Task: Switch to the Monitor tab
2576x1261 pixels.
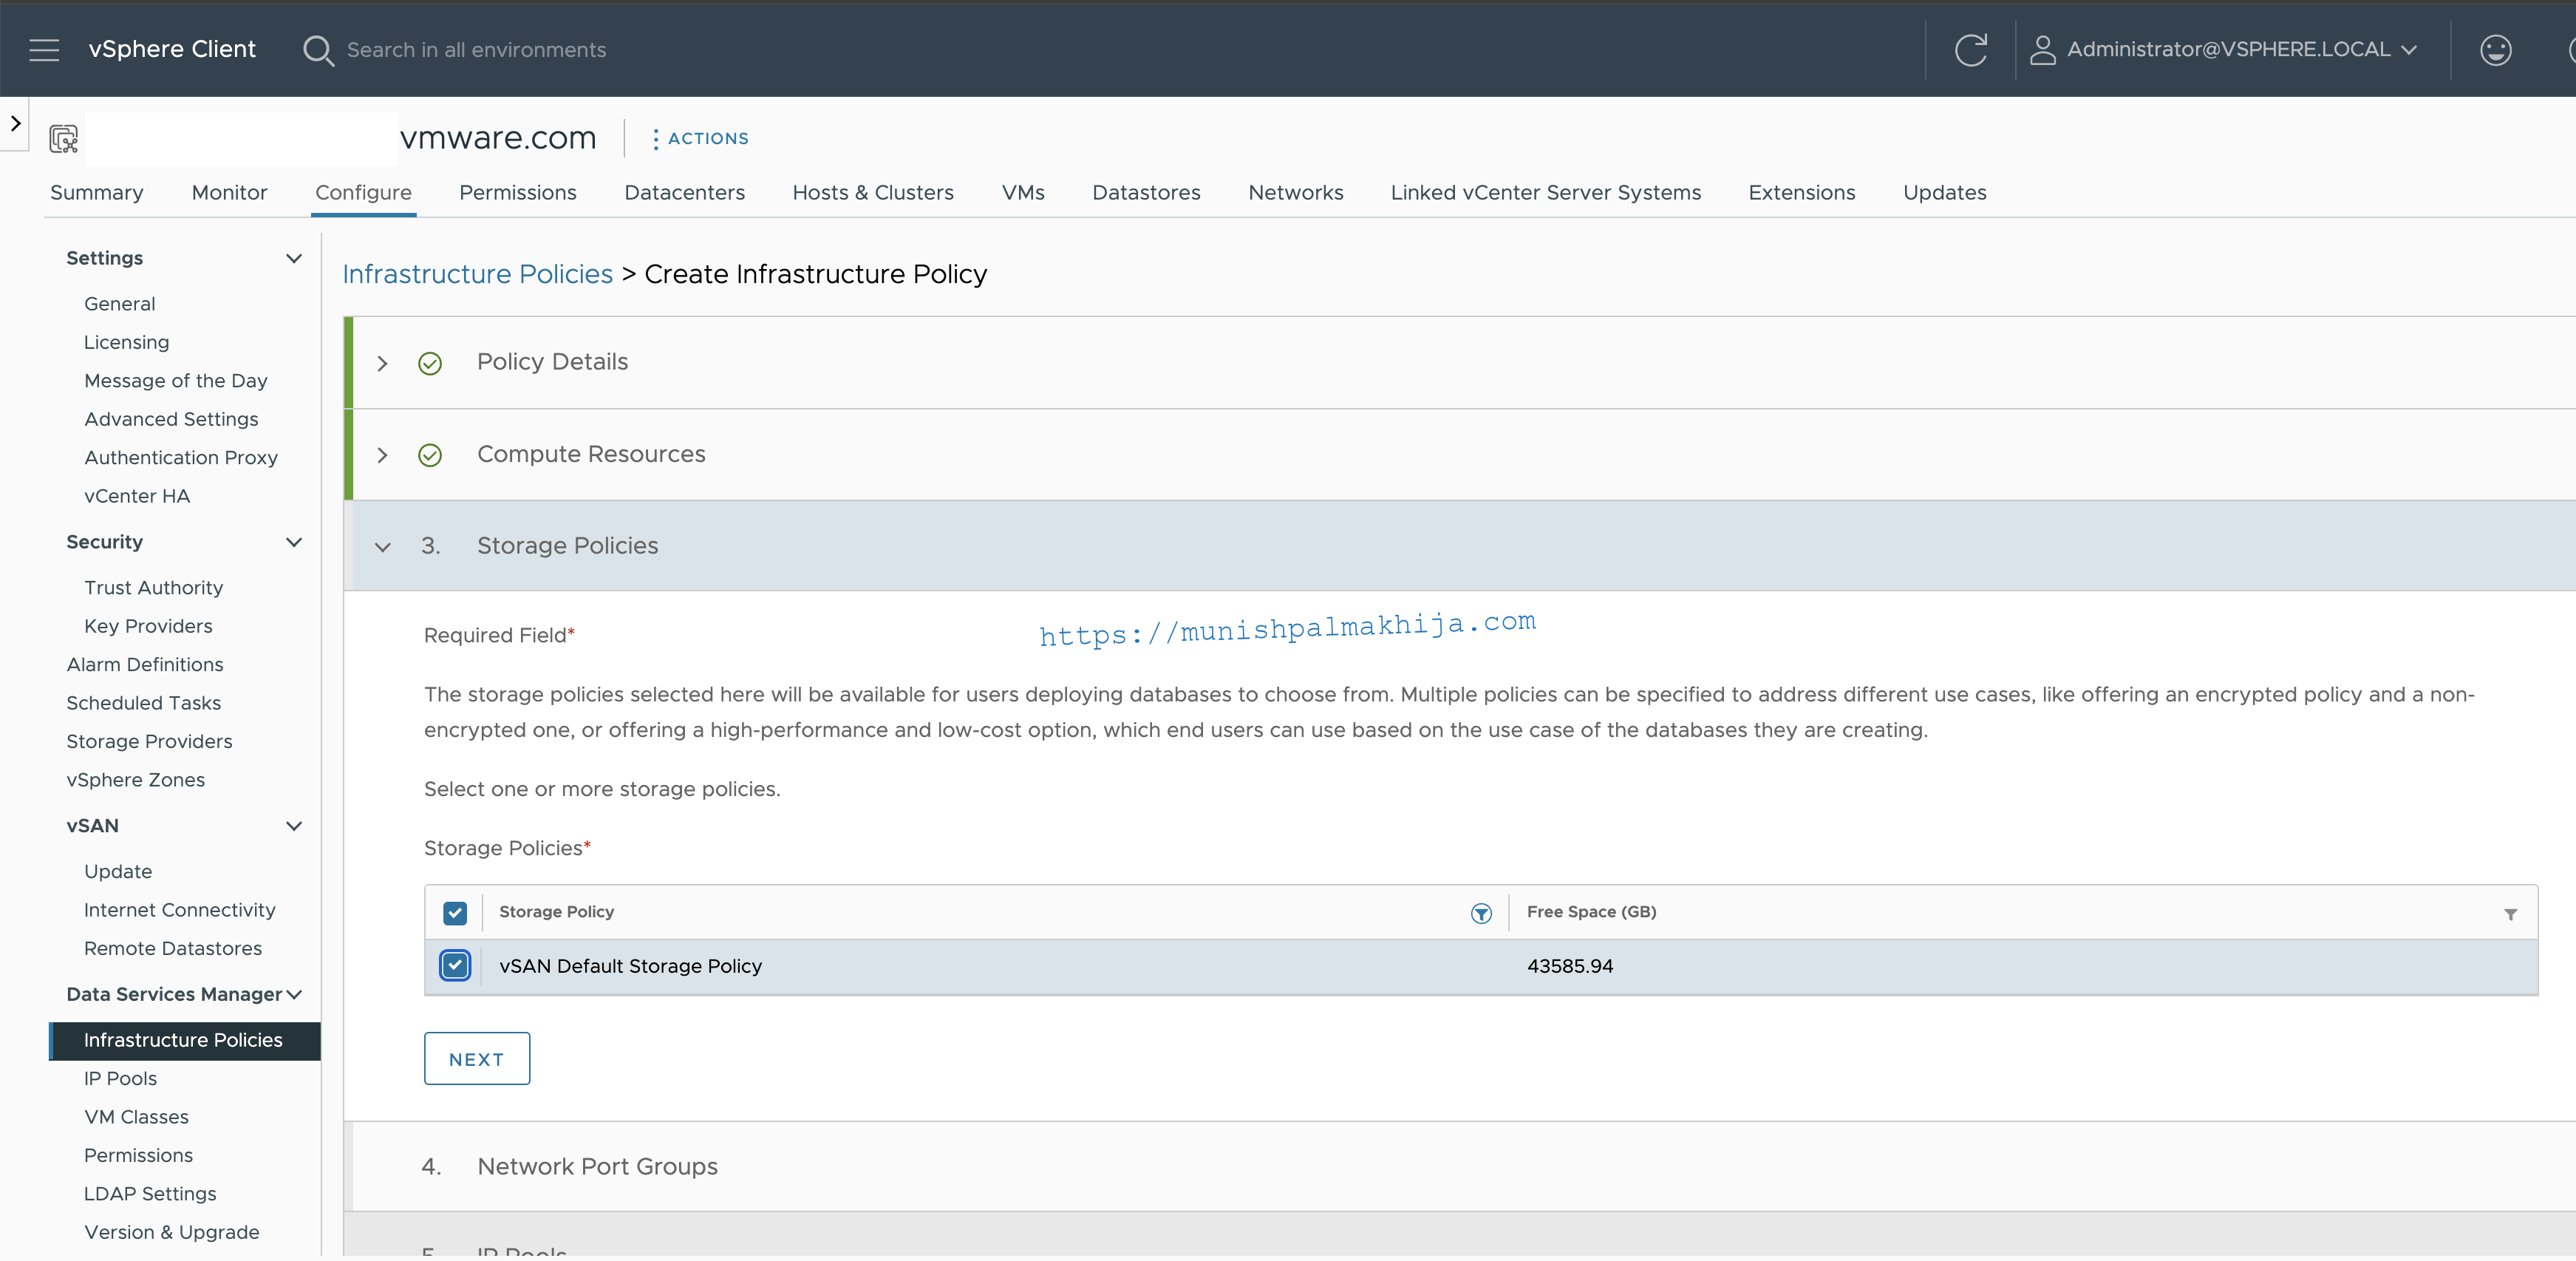Action: click(229, 192)
